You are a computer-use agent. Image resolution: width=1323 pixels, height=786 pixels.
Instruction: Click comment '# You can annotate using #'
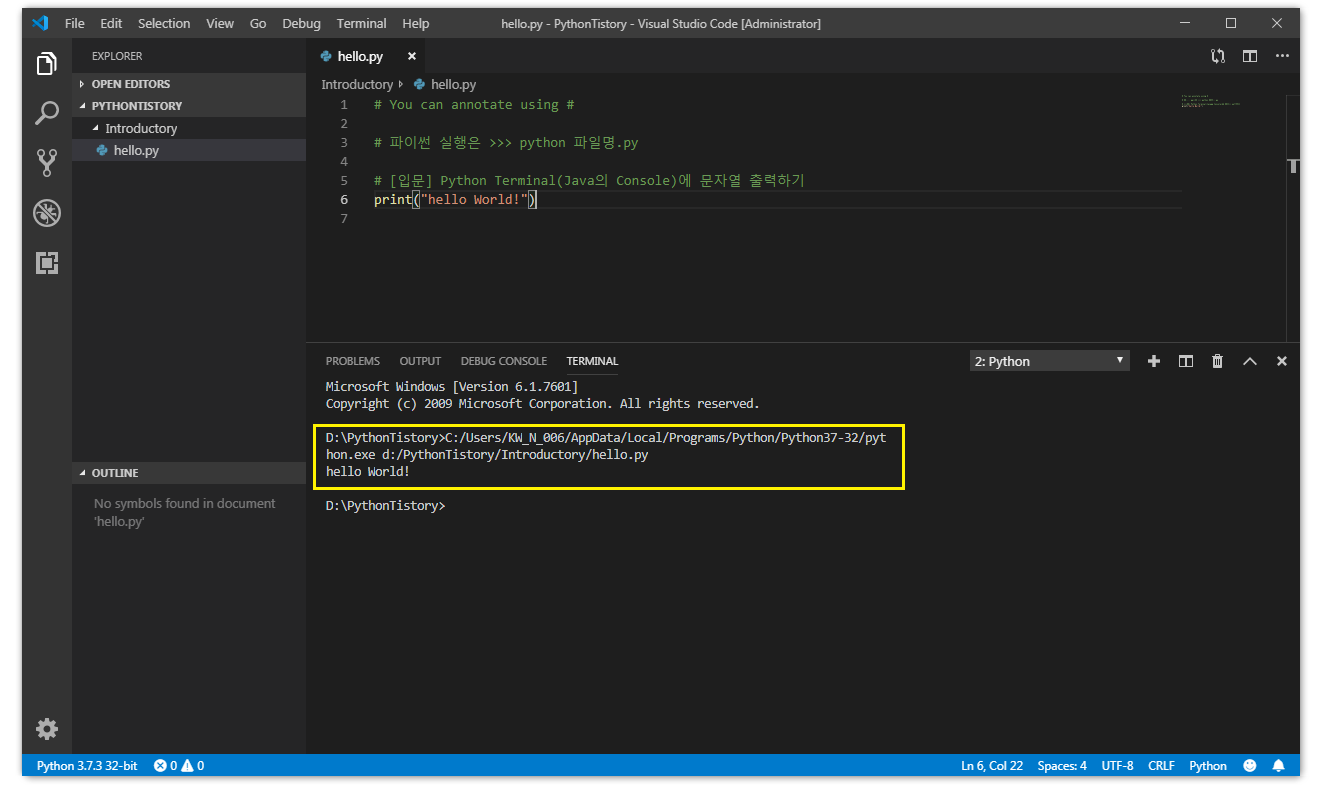474,105
